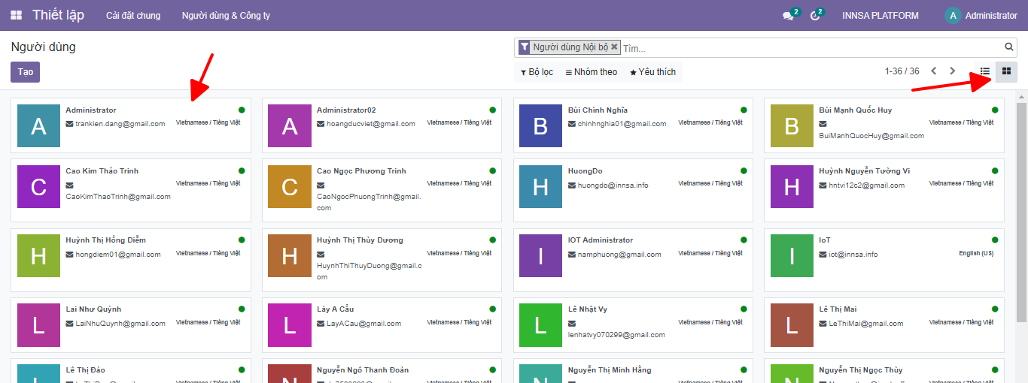Screen dimensions: 1028x383
Task: Switch to kanban view icon
Action: point(1006,71)
